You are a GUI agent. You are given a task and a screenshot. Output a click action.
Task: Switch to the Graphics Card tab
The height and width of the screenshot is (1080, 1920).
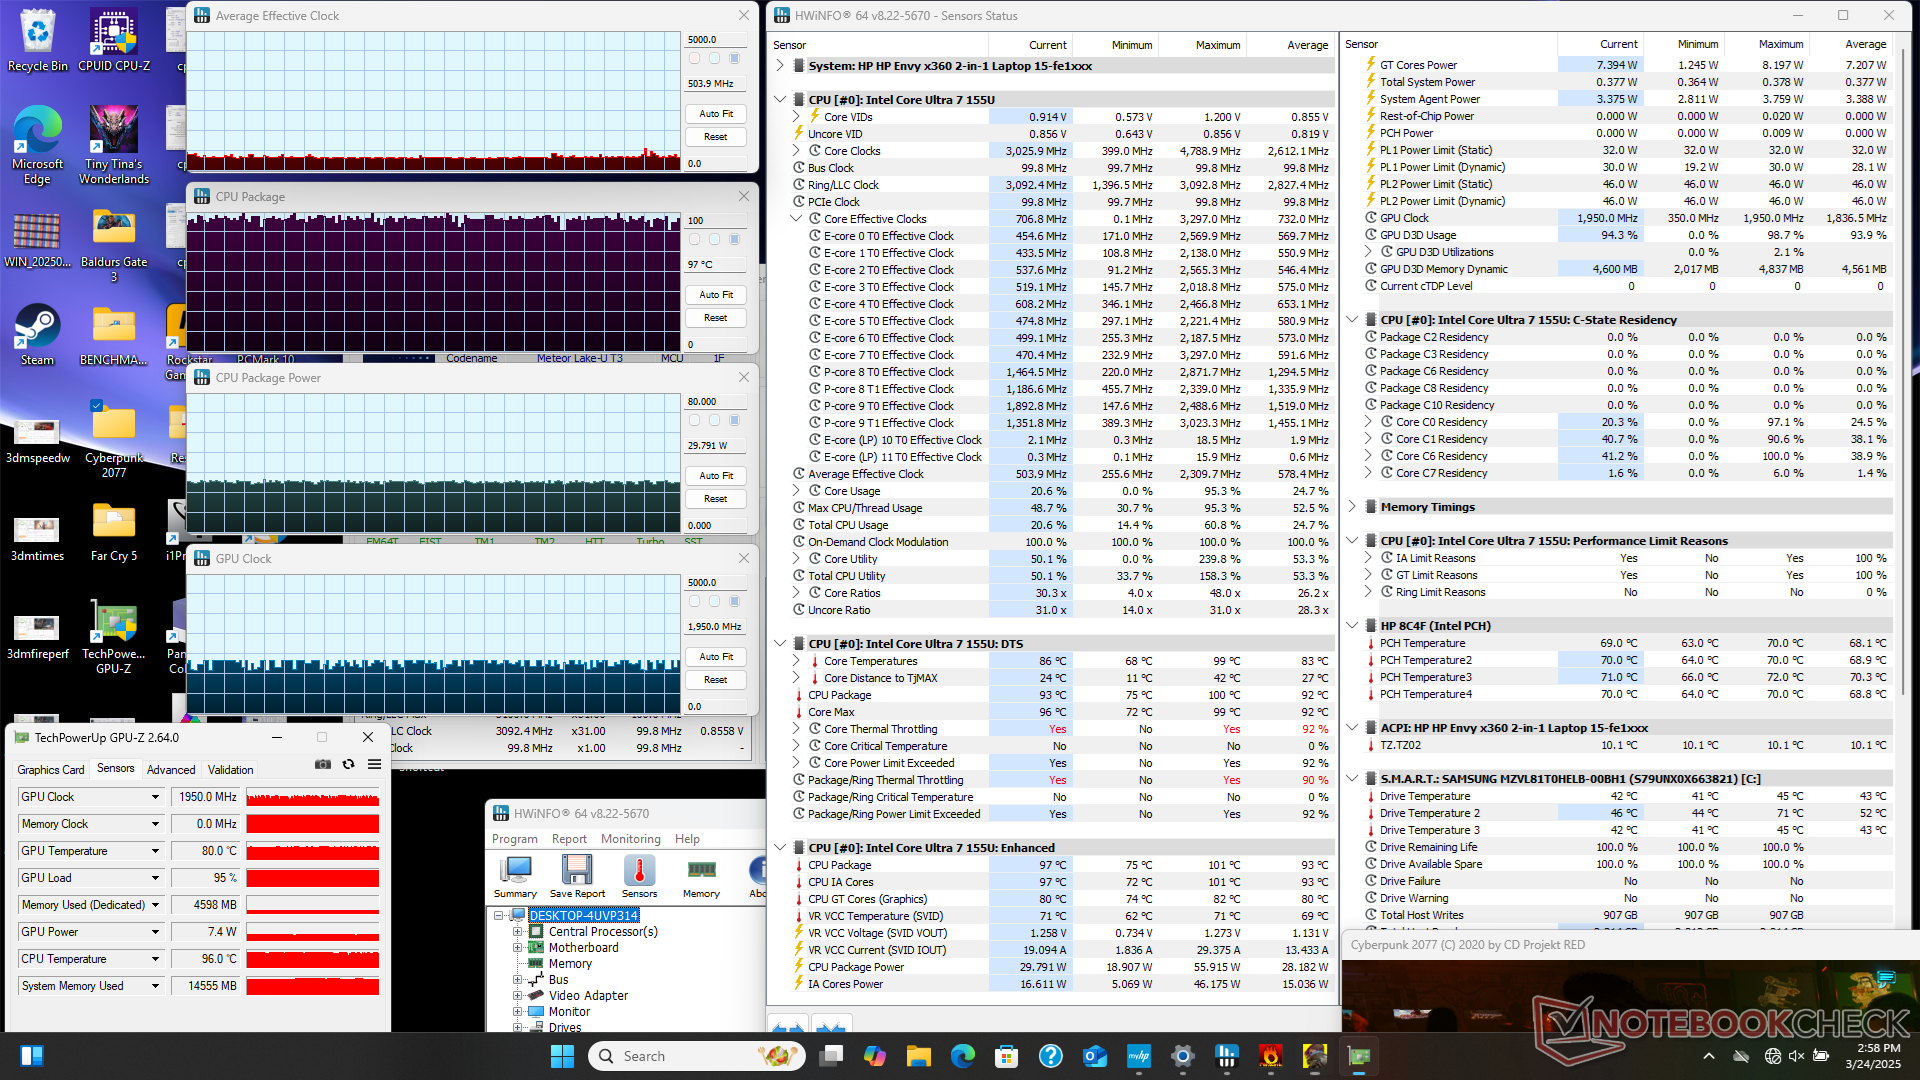(51, 770)
